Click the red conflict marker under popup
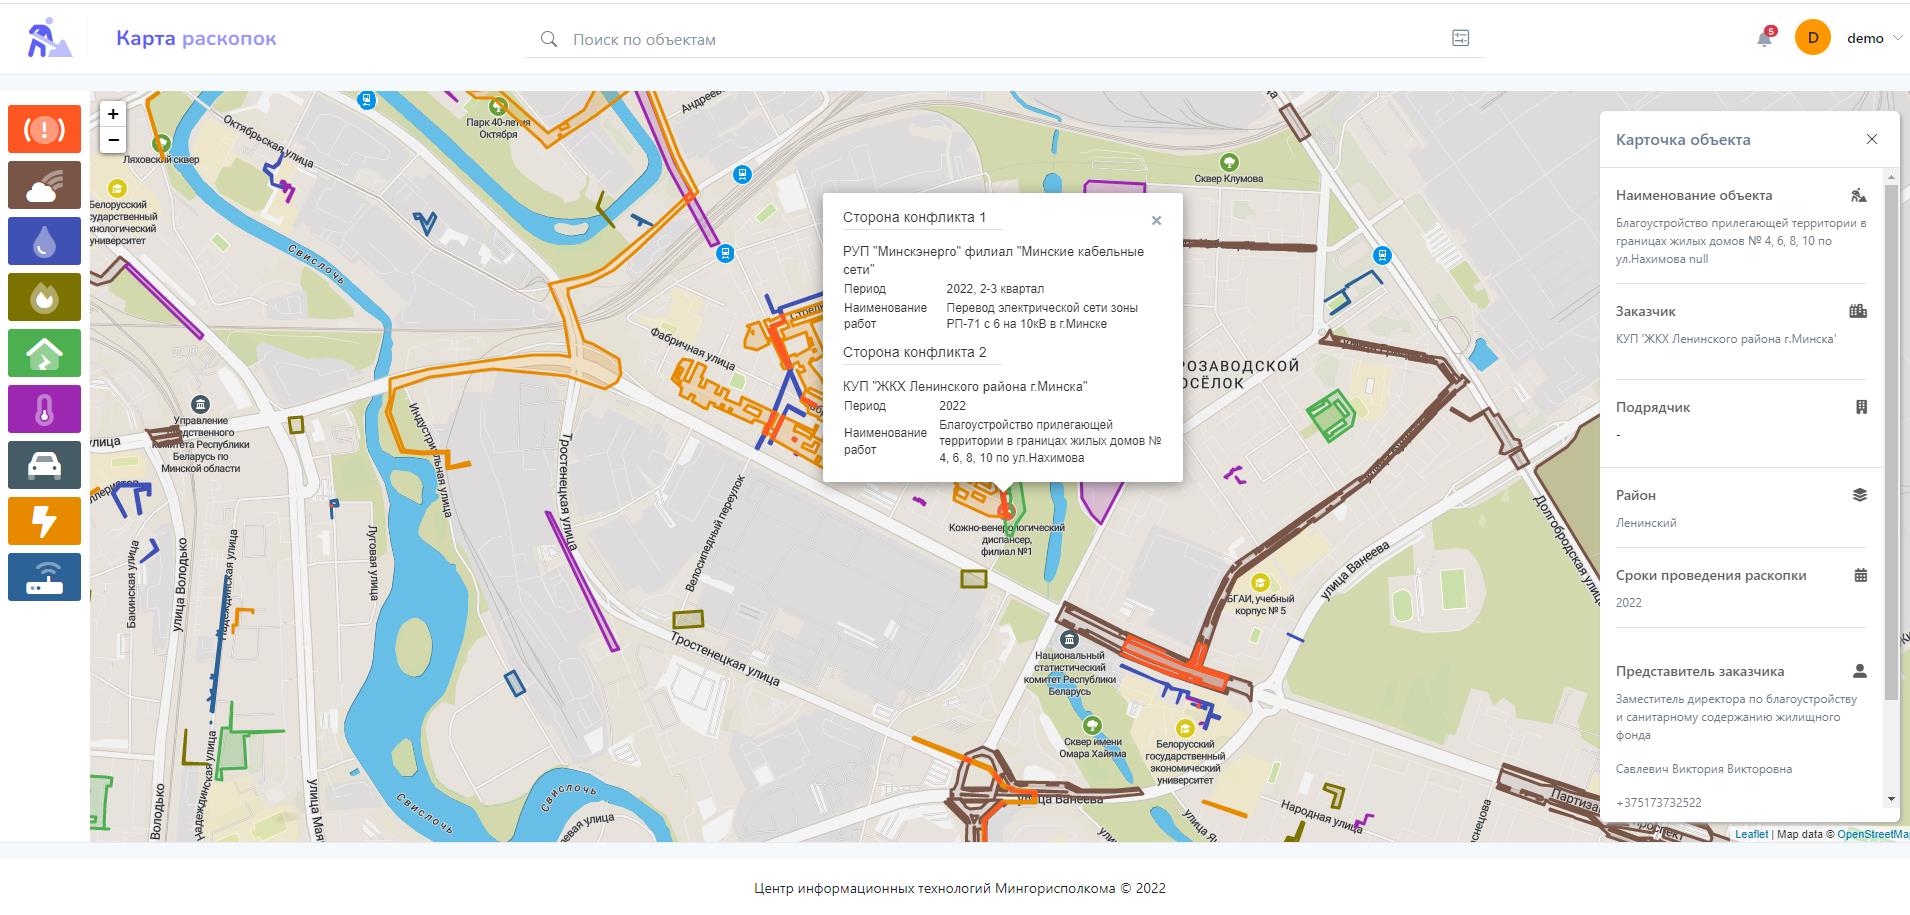The height and width of the screenshot is (915, 1910). 1007,511
